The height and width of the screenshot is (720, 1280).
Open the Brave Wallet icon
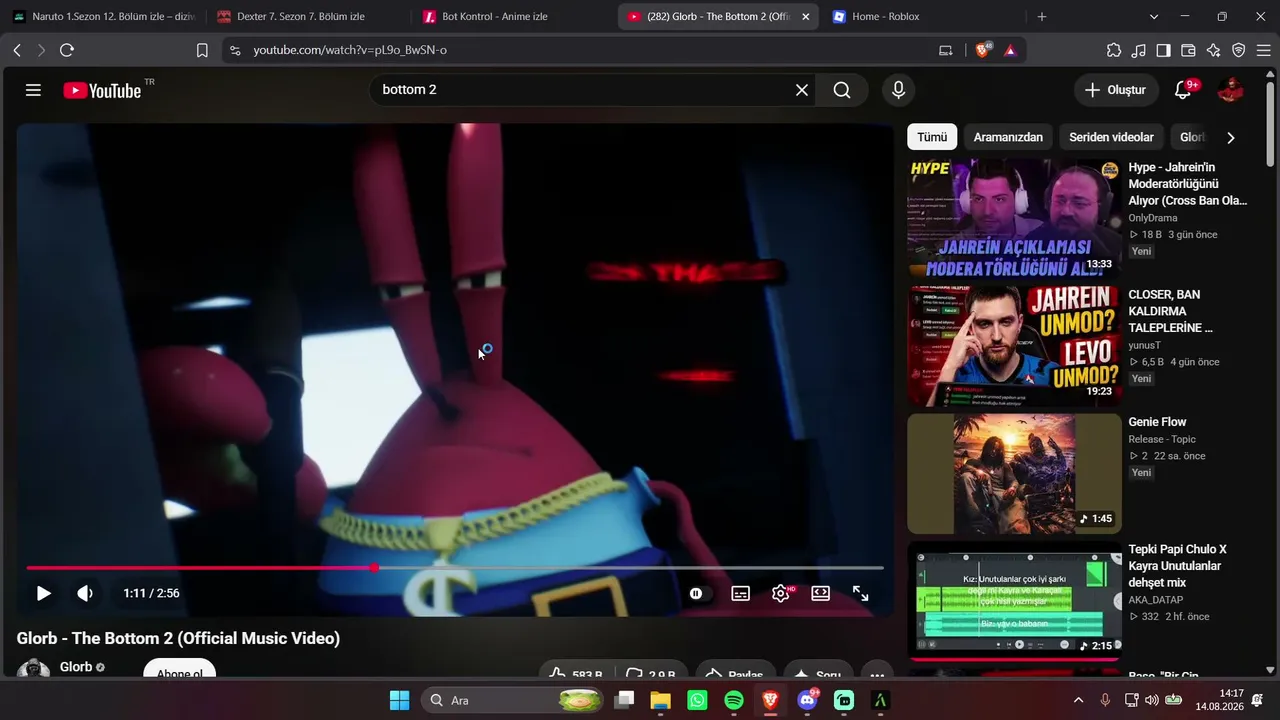[1189, 50]
